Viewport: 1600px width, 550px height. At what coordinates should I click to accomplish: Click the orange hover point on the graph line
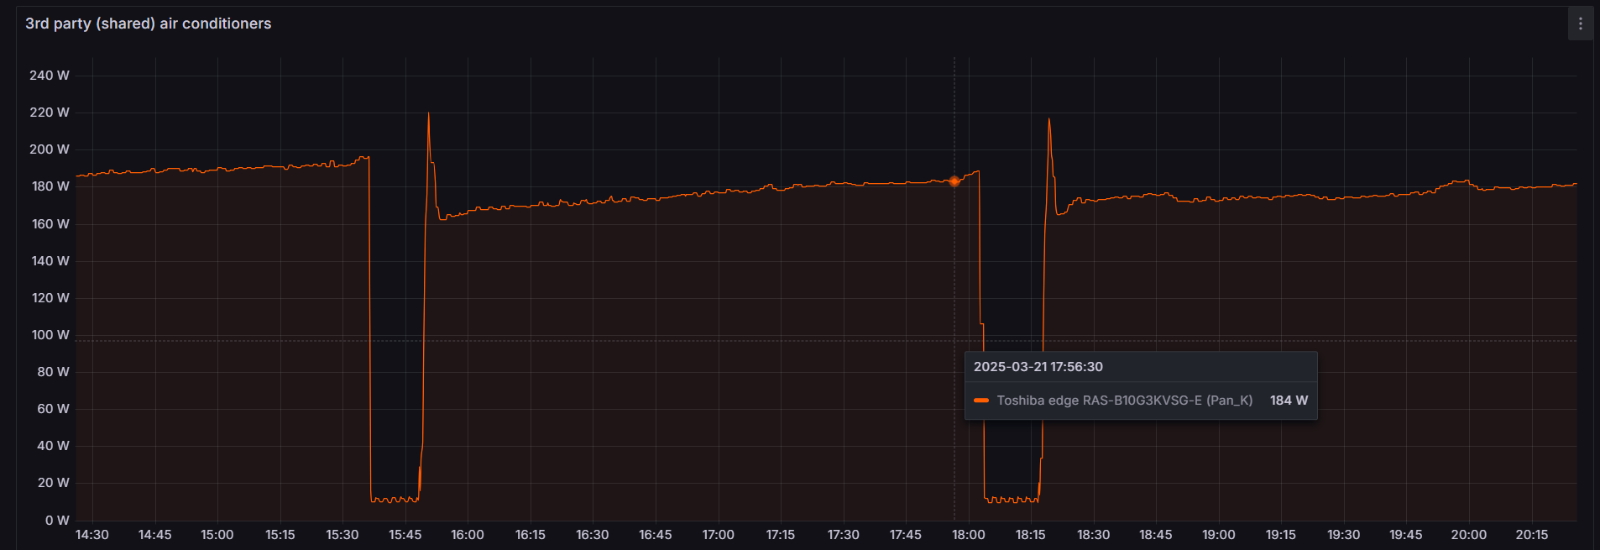pos(954,181)
